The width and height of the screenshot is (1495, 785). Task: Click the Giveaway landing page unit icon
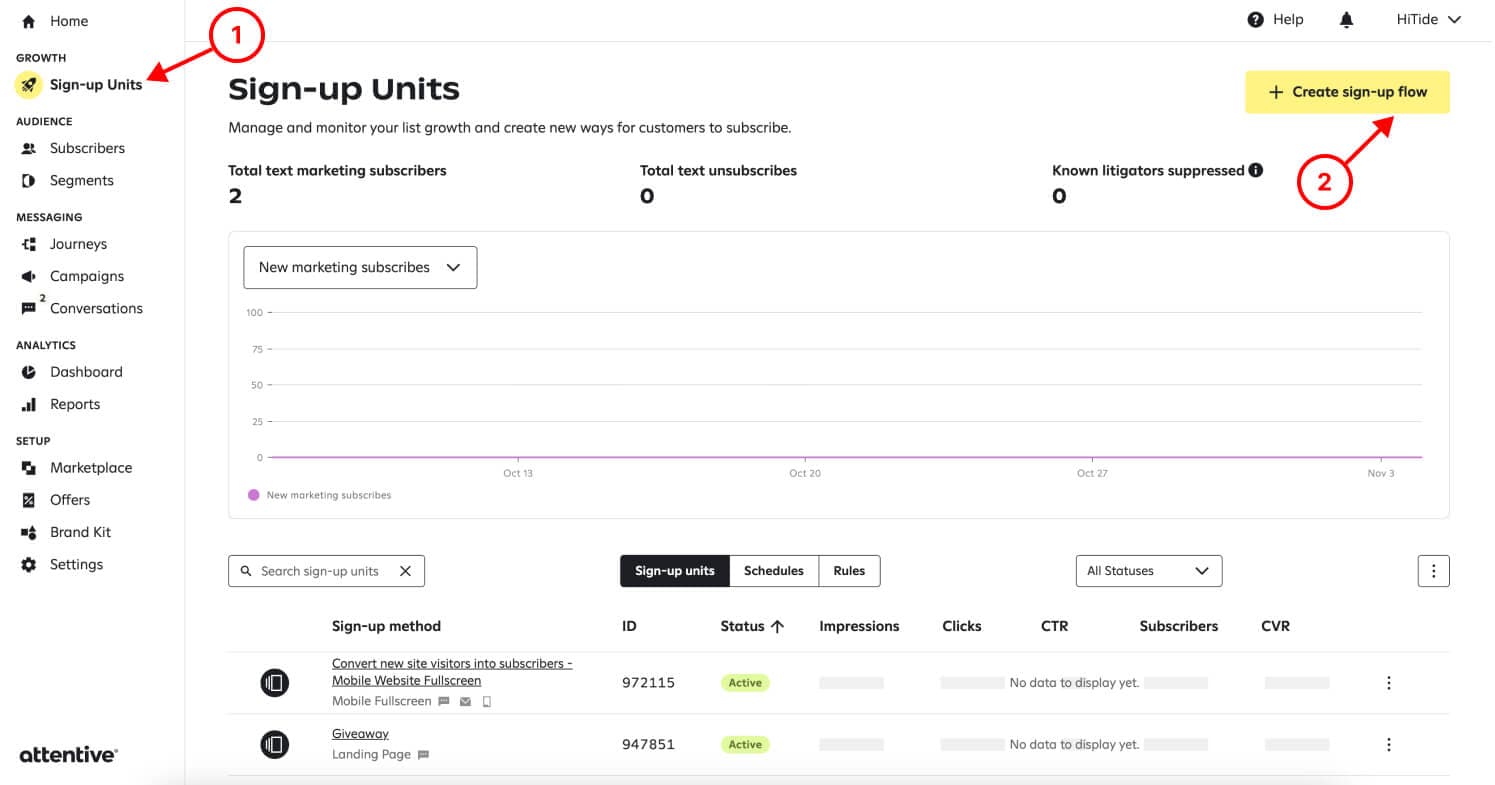(274, 745)
